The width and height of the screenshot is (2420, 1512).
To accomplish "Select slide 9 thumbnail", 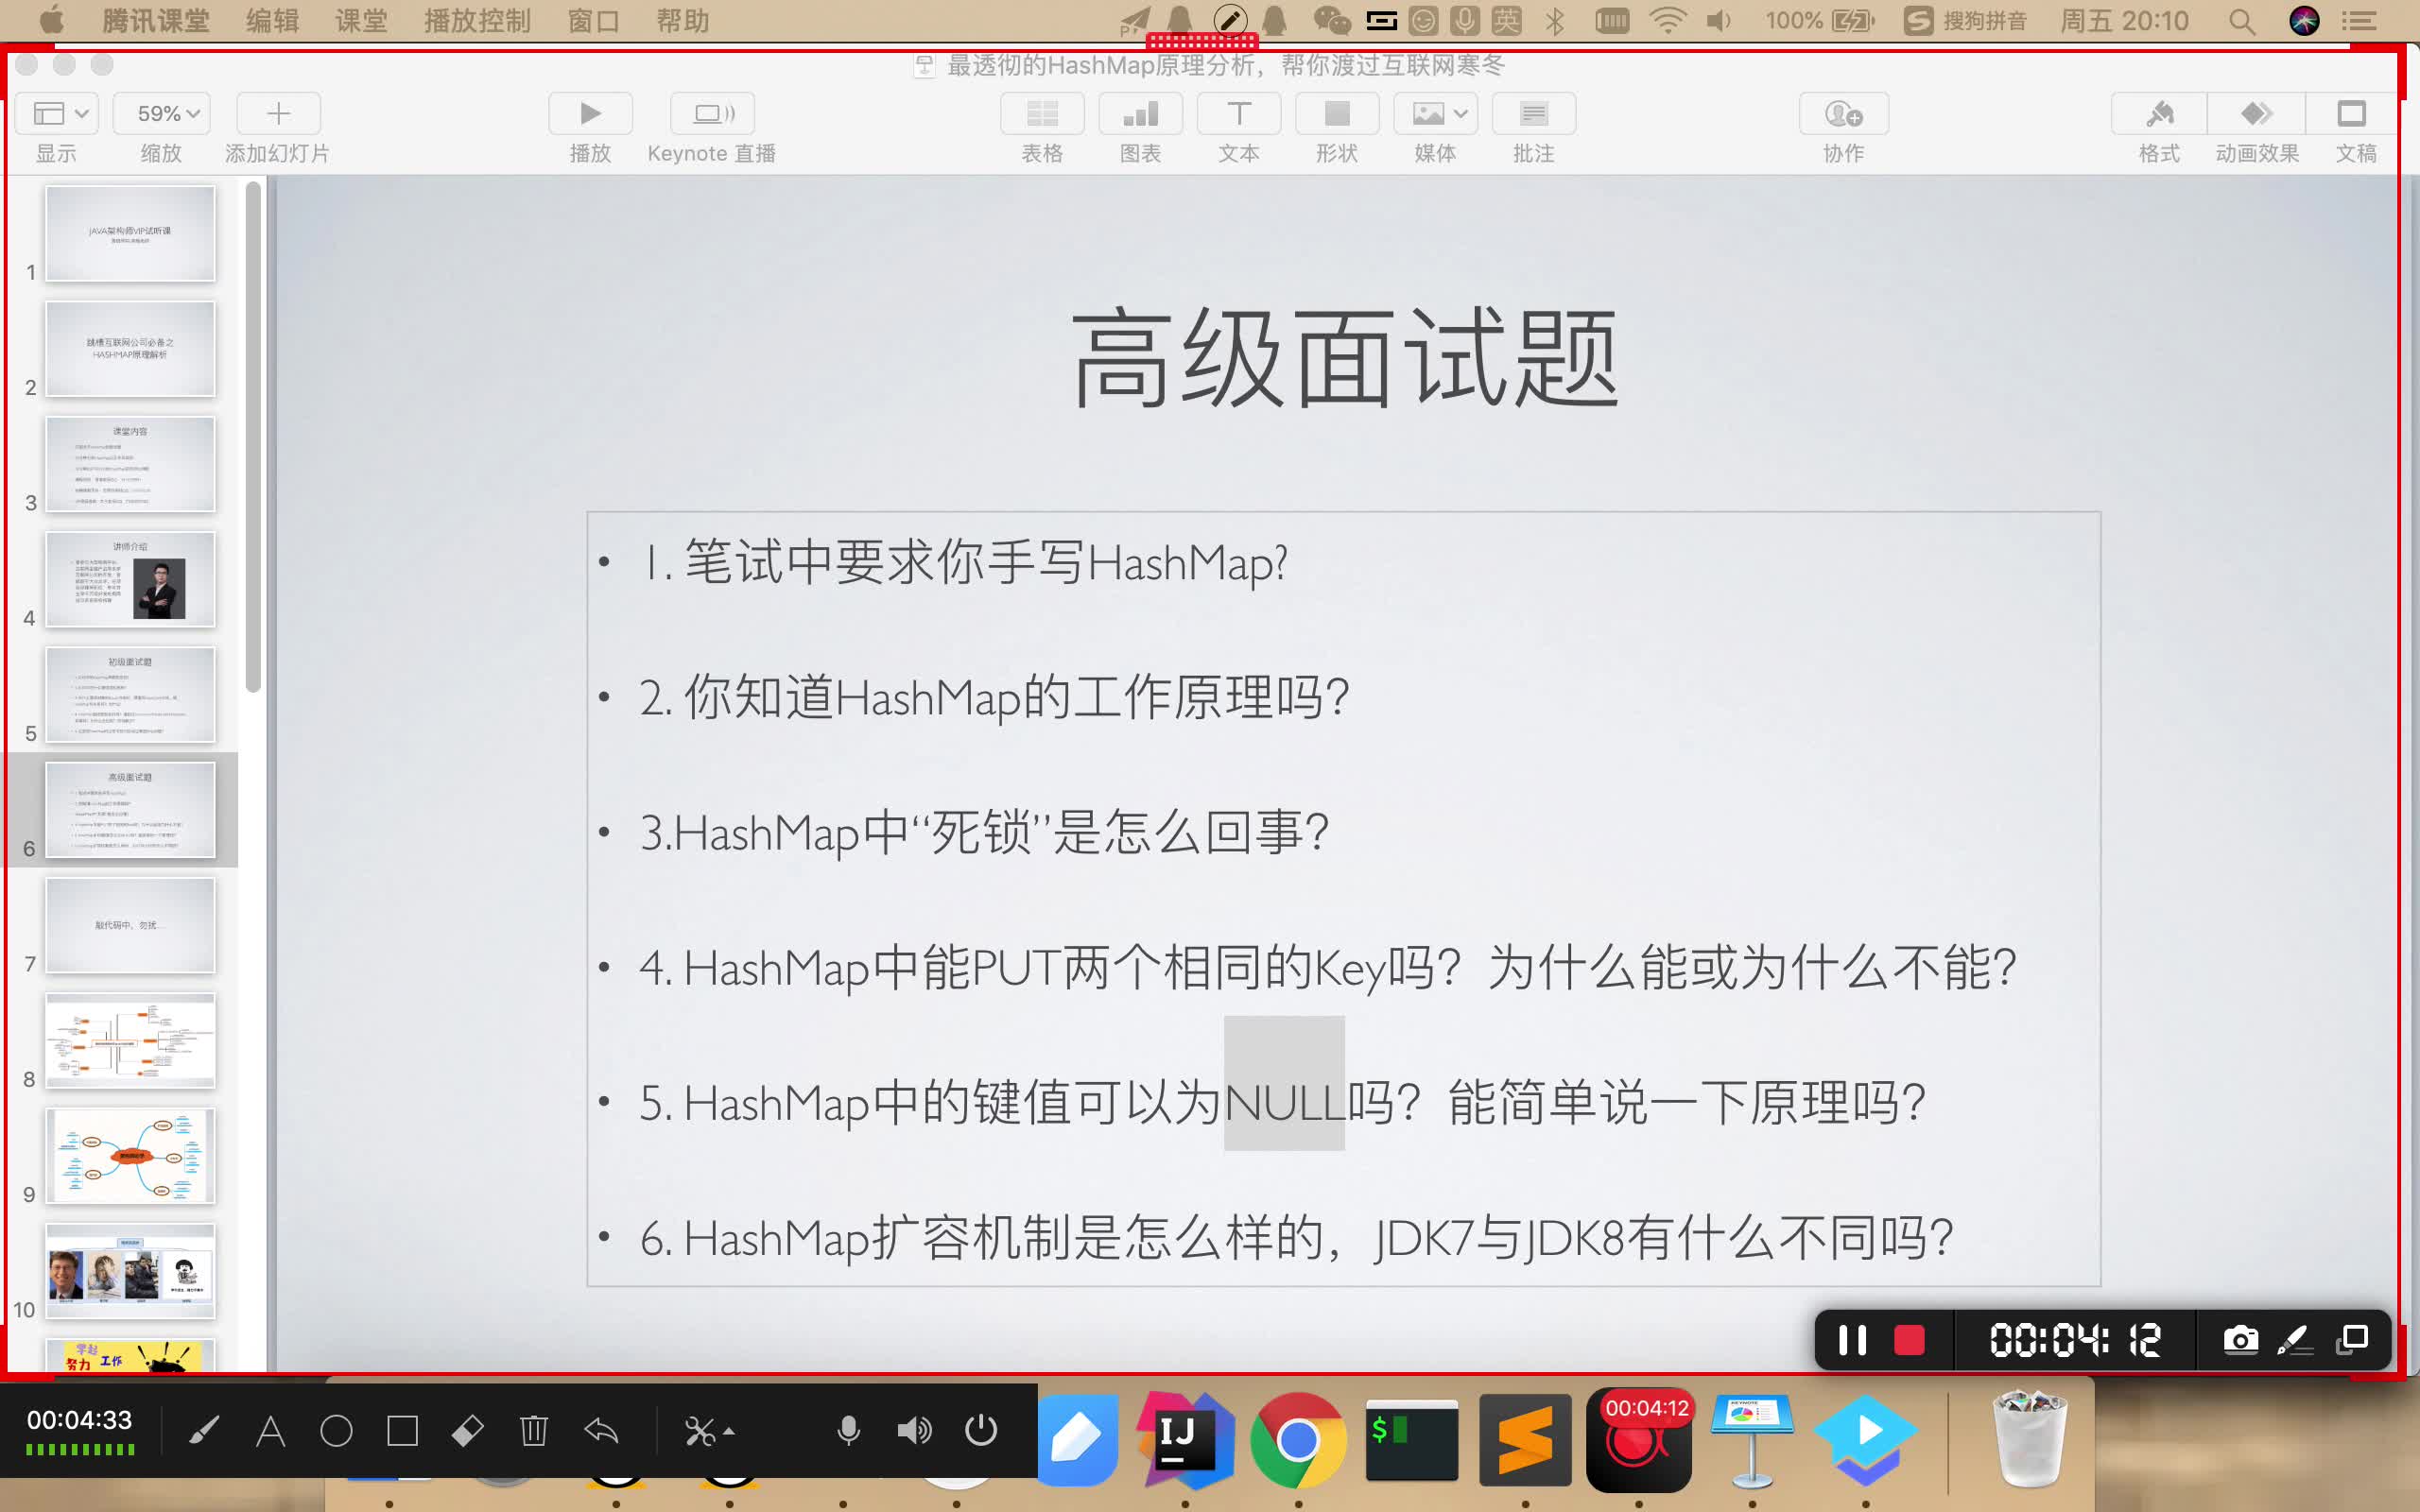I will tap(130, 1156).
